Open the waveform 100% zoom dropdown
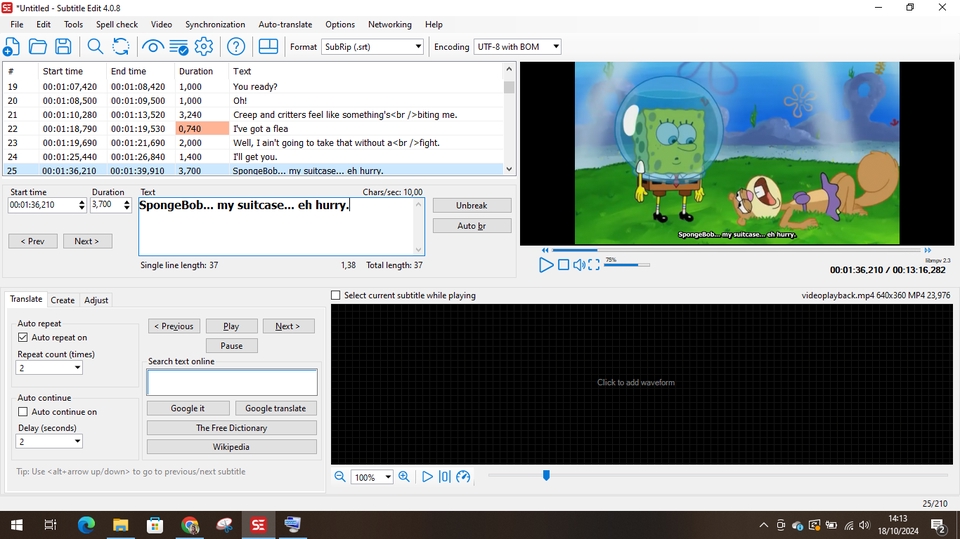 [x=372, y=477]
